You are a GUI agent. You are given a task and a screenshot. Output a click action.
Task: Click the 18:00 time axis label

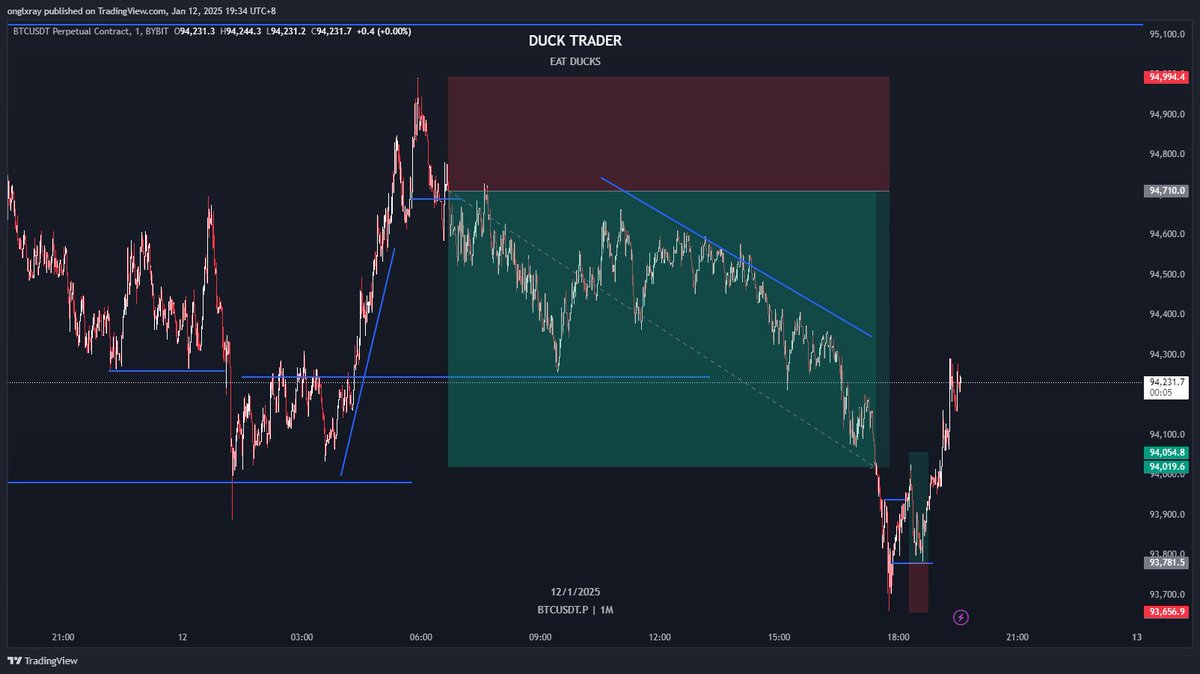pos(898,637)
